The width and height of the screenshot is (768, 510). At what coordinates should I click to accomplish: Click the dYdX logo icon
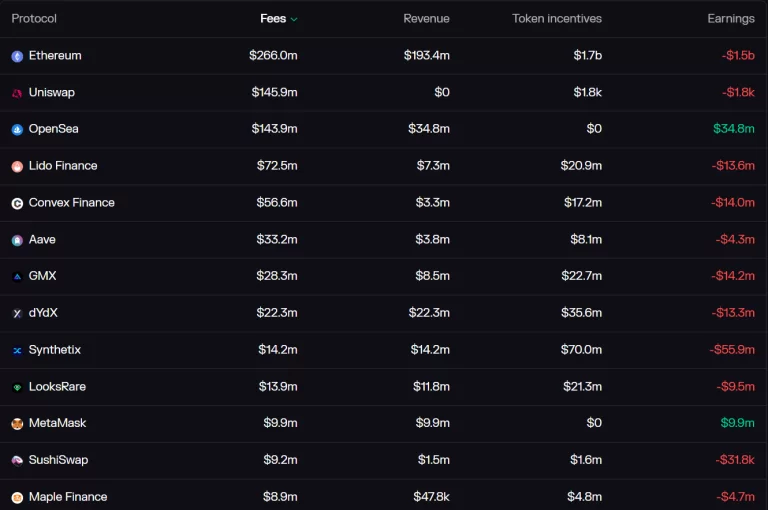[x=17, y=313]
